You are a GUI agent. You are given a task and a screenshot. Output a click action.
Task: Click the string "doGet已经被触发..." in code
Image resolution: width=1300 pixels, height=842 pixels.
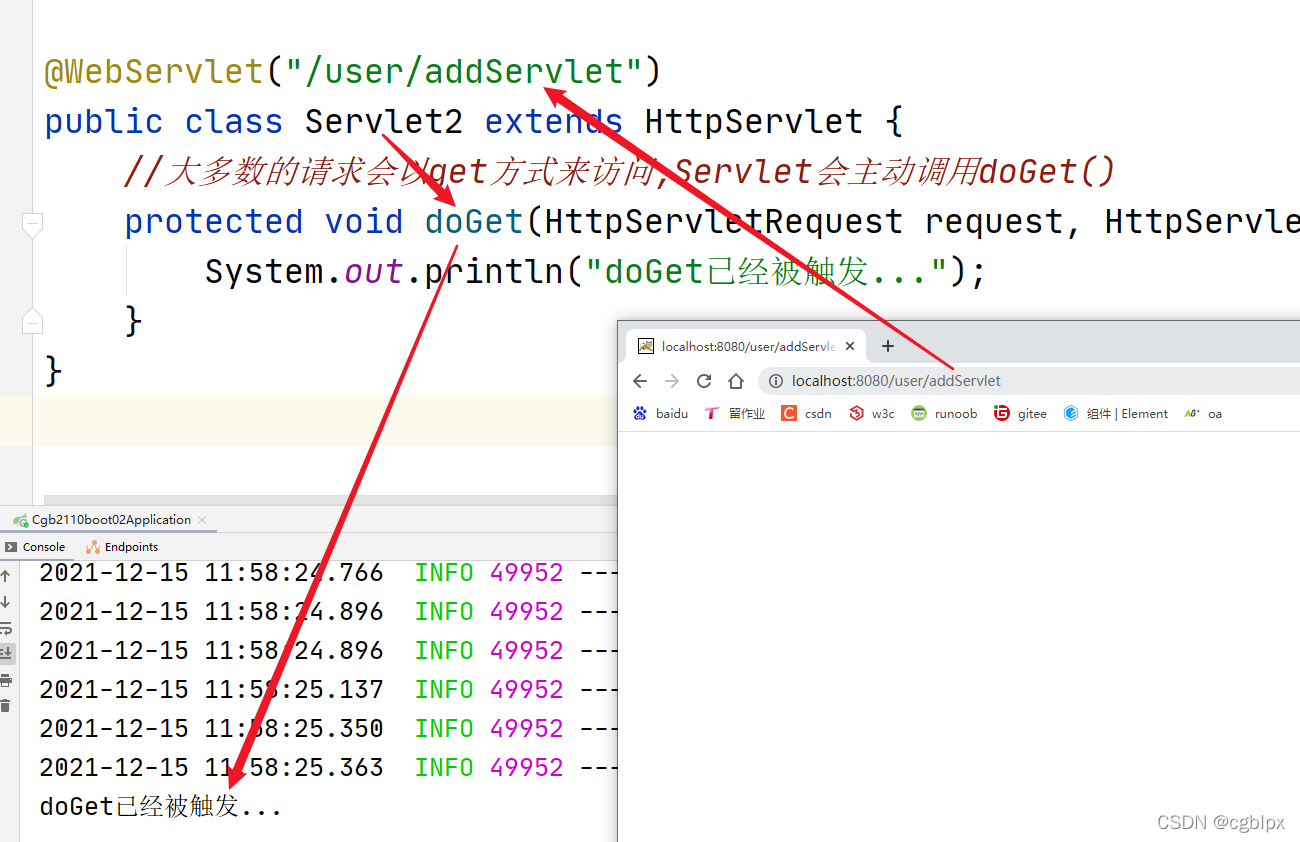tap(764, 271)
